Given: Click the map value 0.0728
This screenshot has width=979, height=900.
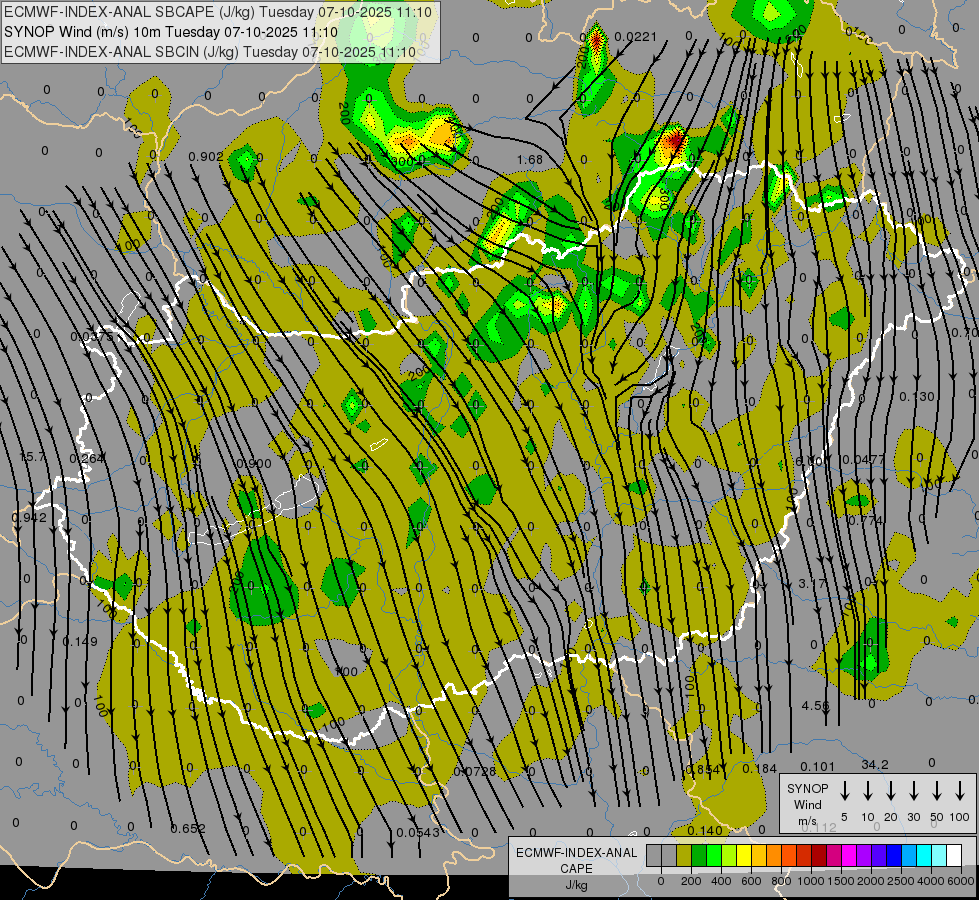Looking at the screenshot, I should 475,772.
